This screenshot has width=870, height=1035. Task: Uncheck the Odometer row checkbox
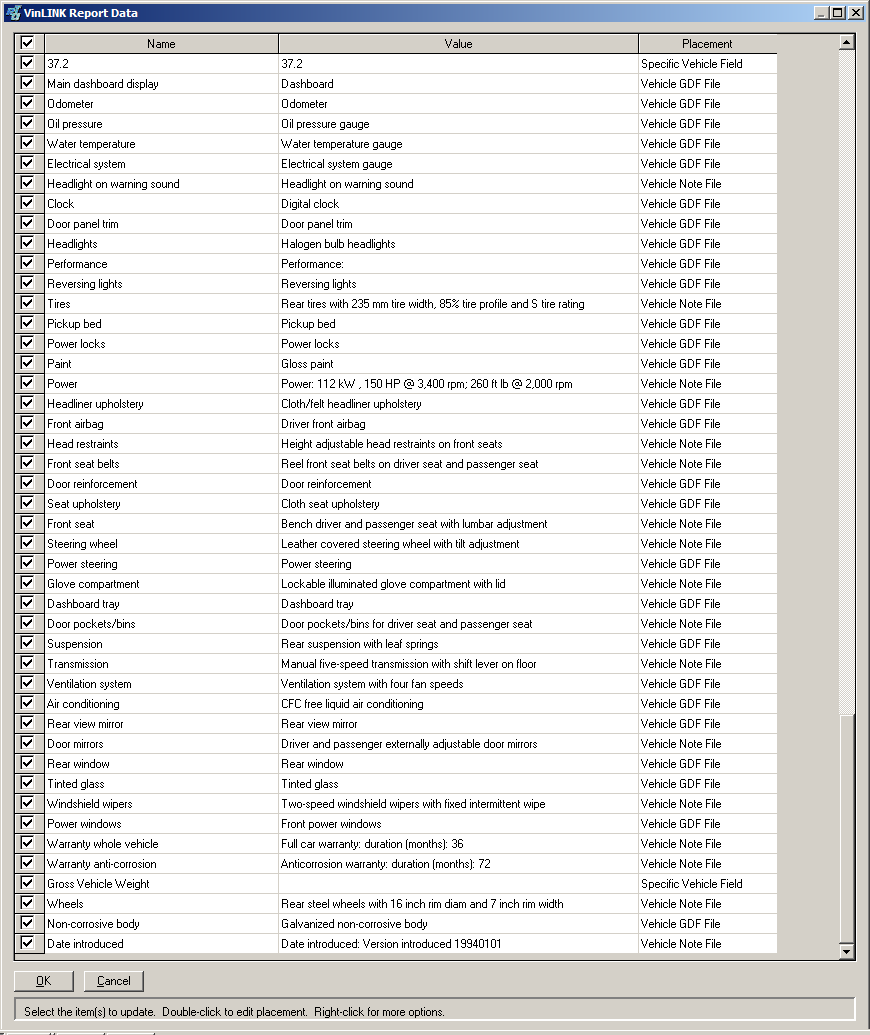[x=27, y=104]
